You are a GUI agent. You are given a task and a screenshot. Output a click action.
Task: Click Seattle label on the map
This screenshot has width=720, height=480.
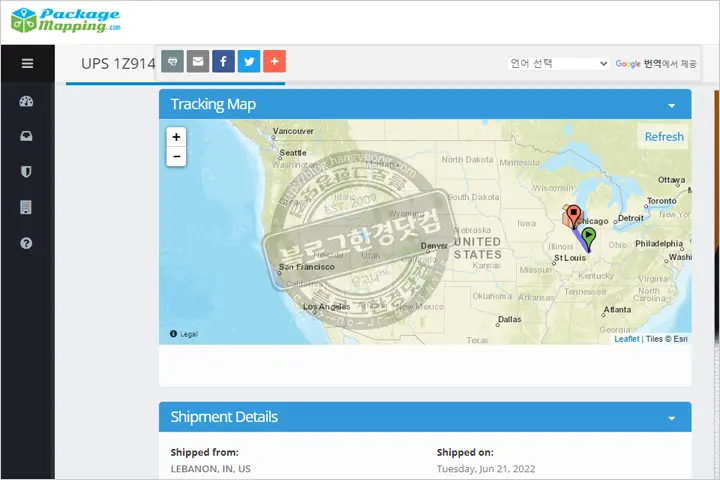[x=292, y=152]
